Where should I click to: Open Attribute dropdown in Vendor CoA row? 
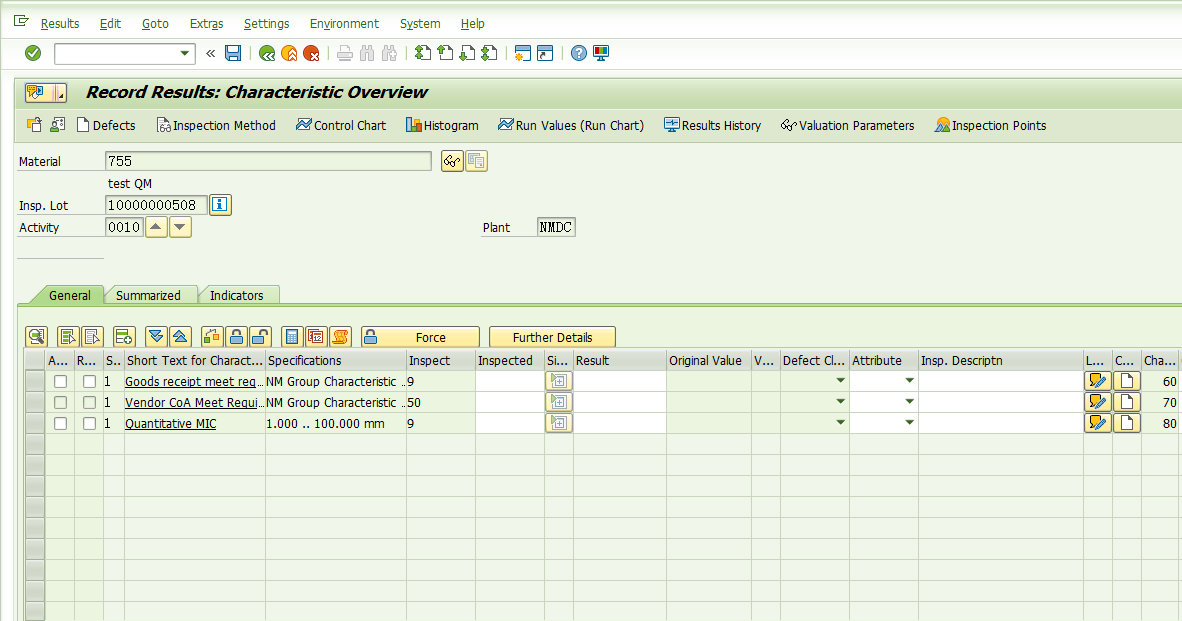coord(909,402)
